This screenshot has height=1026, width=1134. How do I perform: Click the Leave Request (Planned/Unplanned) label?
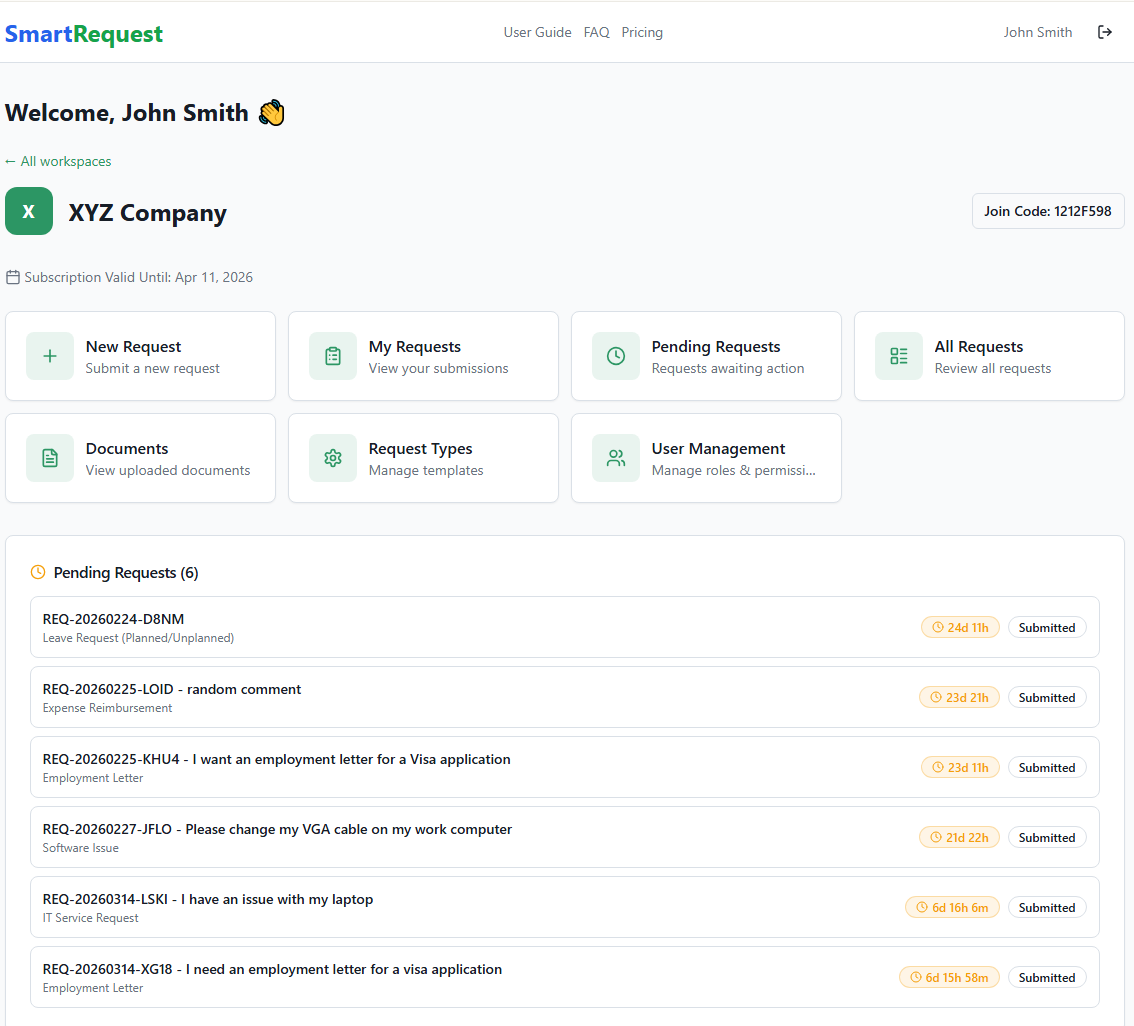[138, 638]
